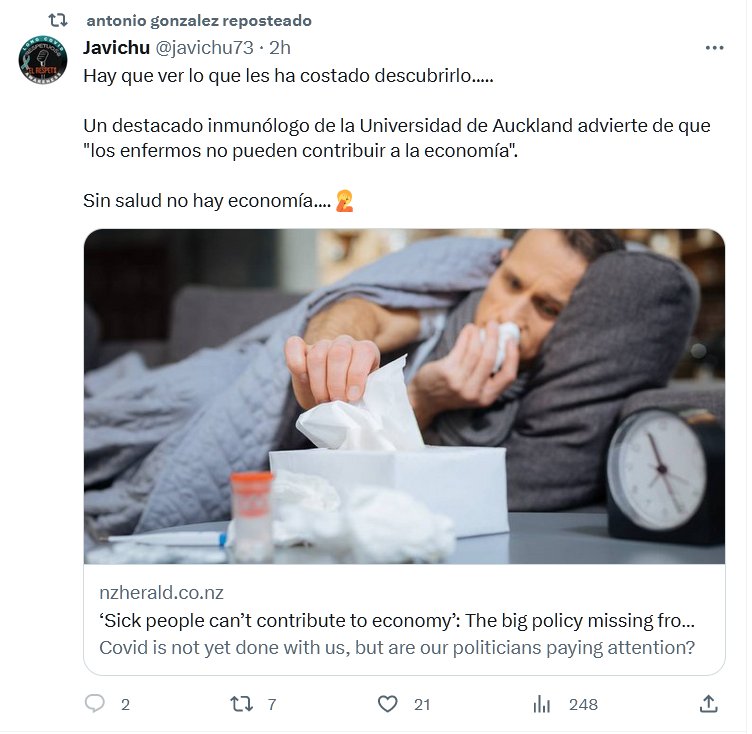
Task: Open antonio gonzalez reposteado link
Action: click(x=199, y=21)
